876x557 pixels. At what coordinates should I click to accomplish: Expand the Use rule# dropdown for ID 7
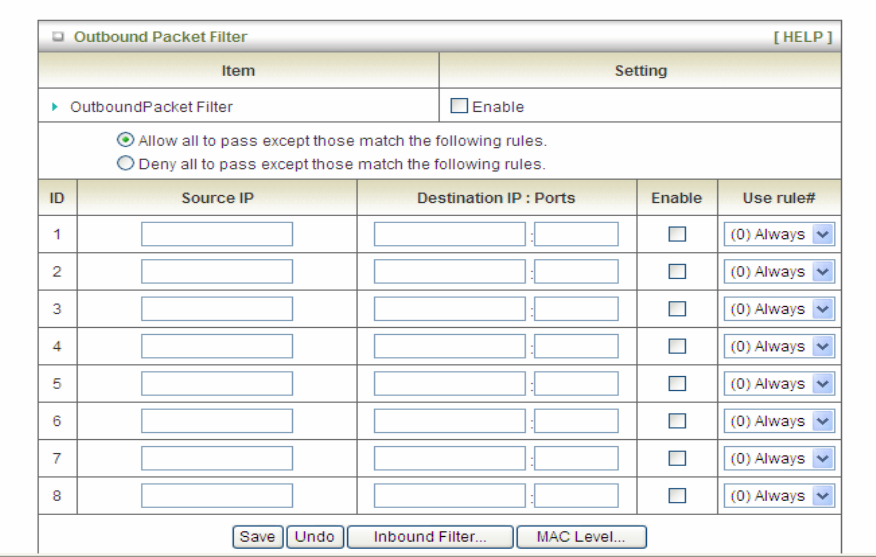(779, 458)
